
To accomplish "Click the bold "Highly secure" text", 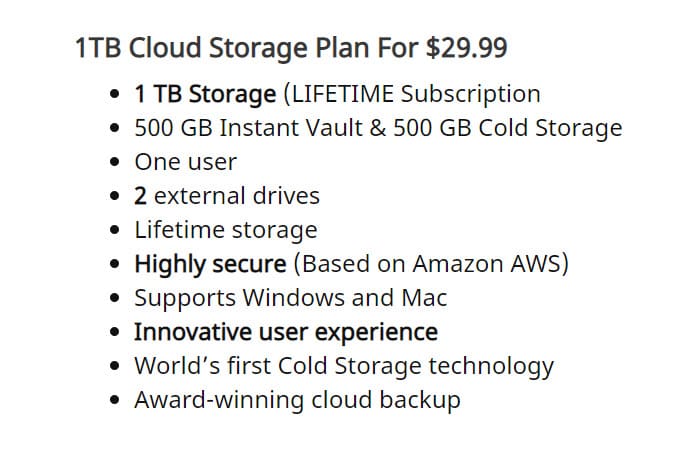I will (x=210, y=264).
